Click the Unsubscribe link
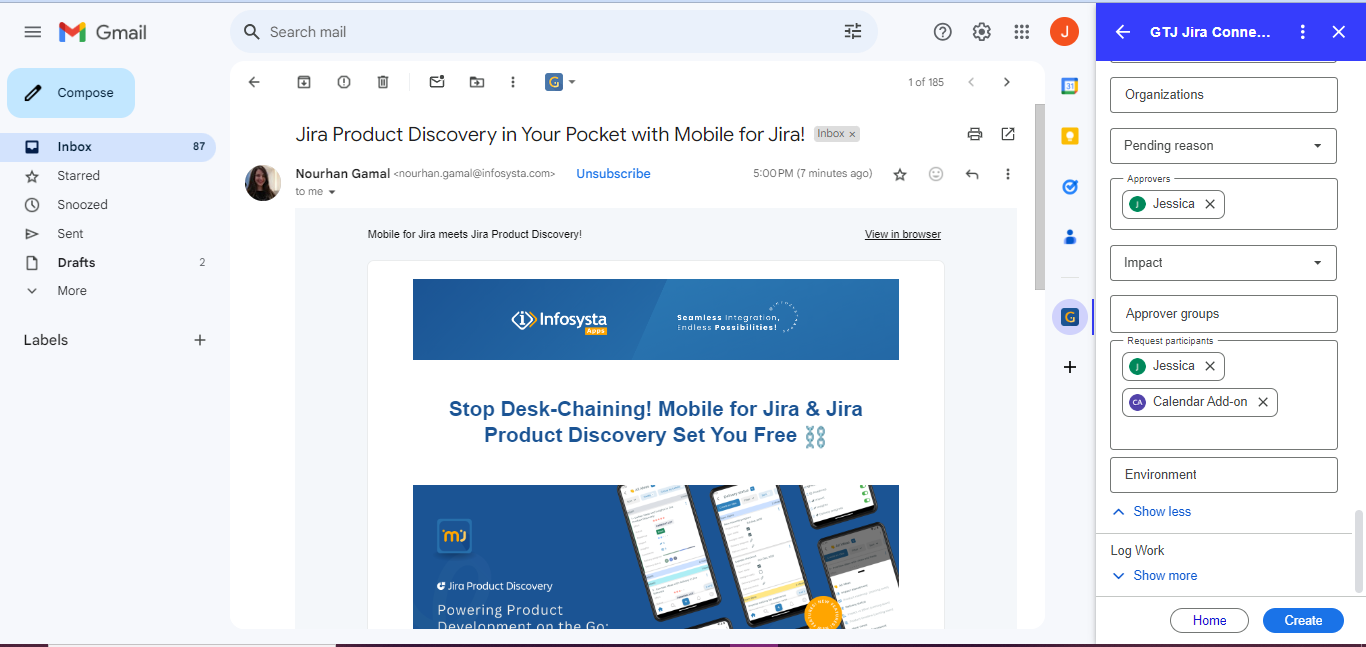The image size is (1366, 647). (x=613, y=174)
